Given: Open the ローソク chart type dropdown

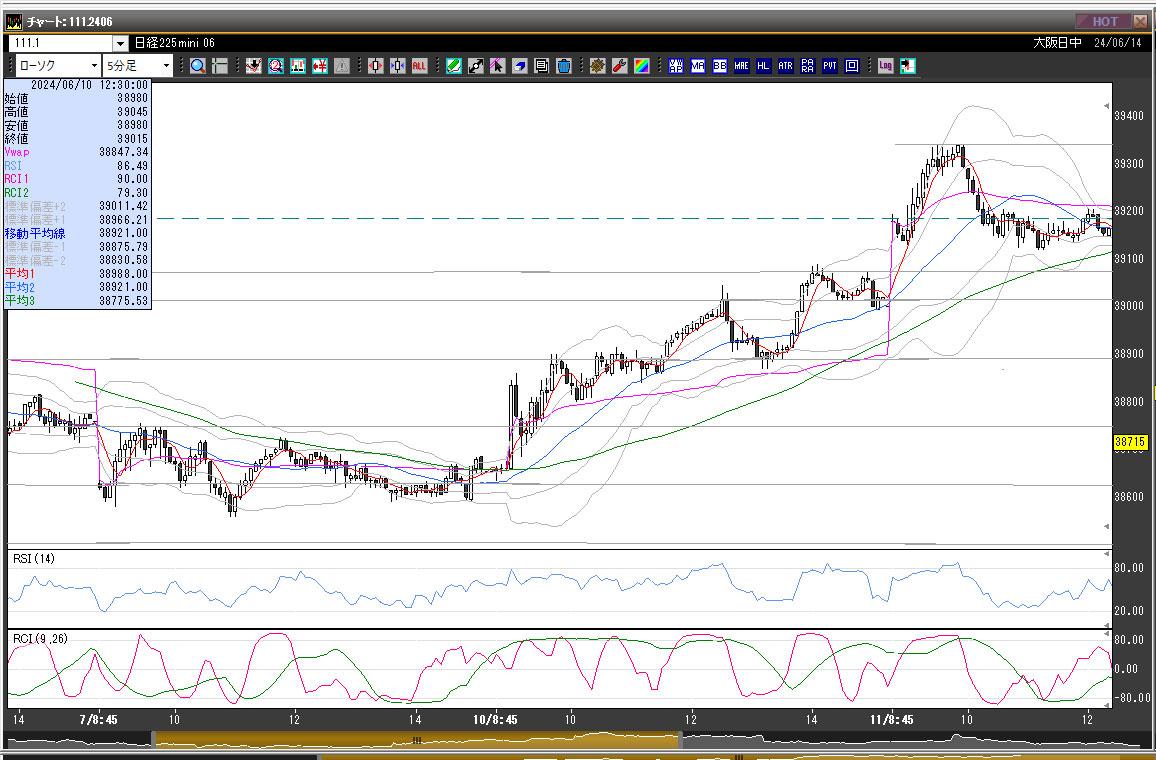Looking at the screenshot, I should coord(58,66).
